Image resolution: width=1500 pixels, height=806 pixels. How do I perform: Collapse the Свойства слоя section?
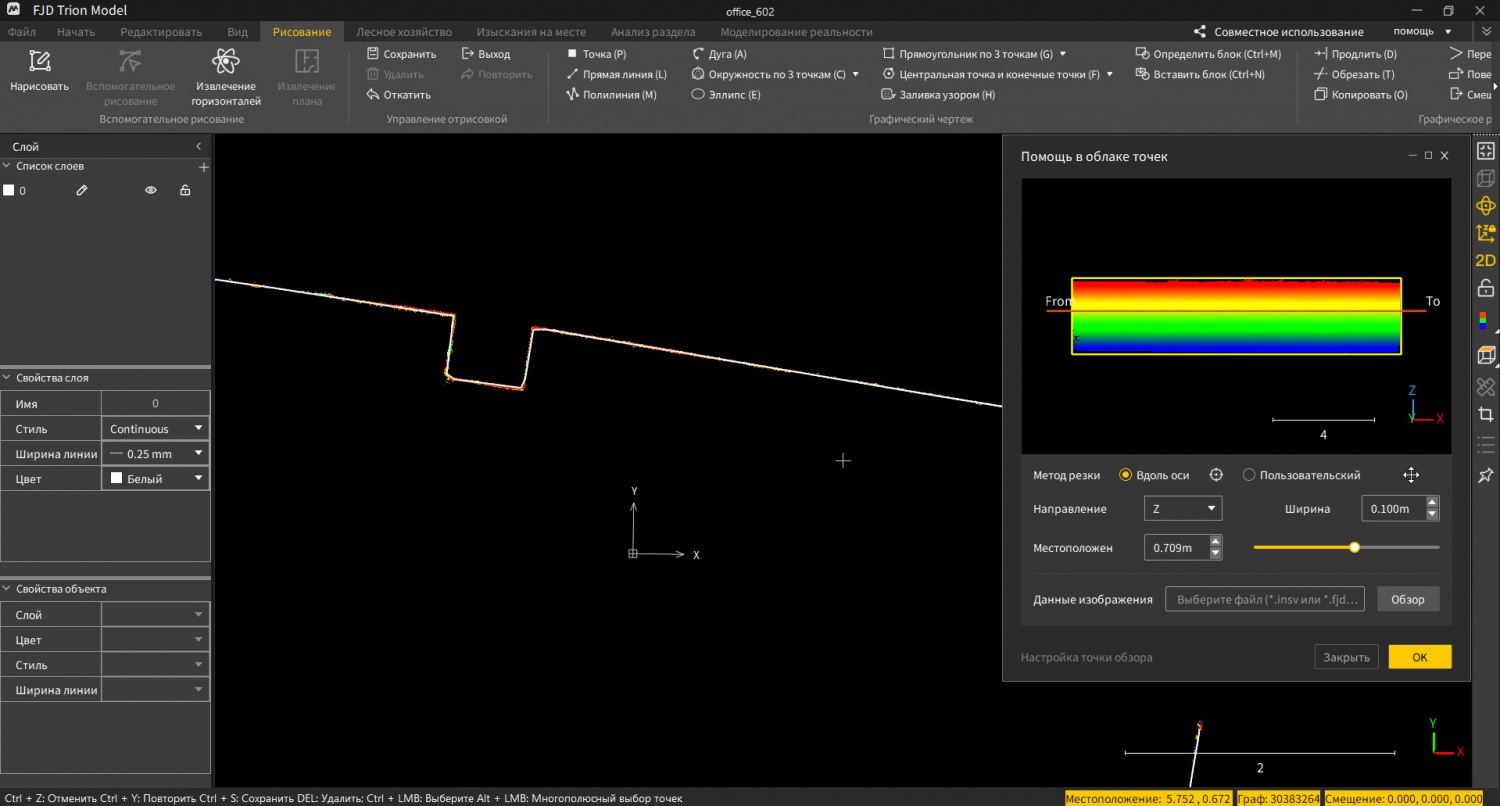tap(8, 378)
